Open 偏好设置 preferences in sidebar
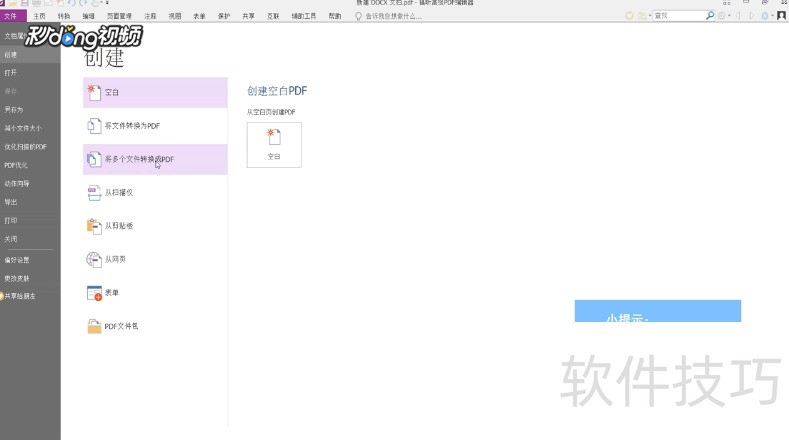 coord(16,259)
